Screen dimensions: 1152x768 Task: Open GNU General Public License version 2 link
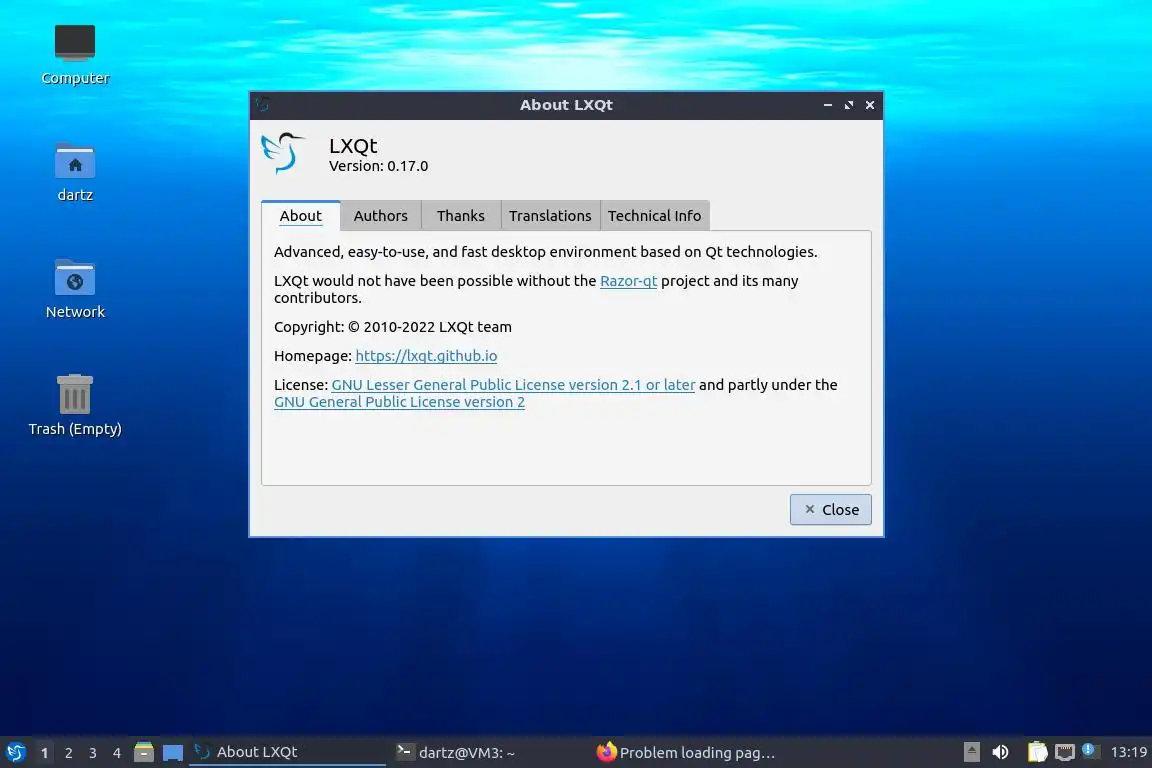click(399, 402)
